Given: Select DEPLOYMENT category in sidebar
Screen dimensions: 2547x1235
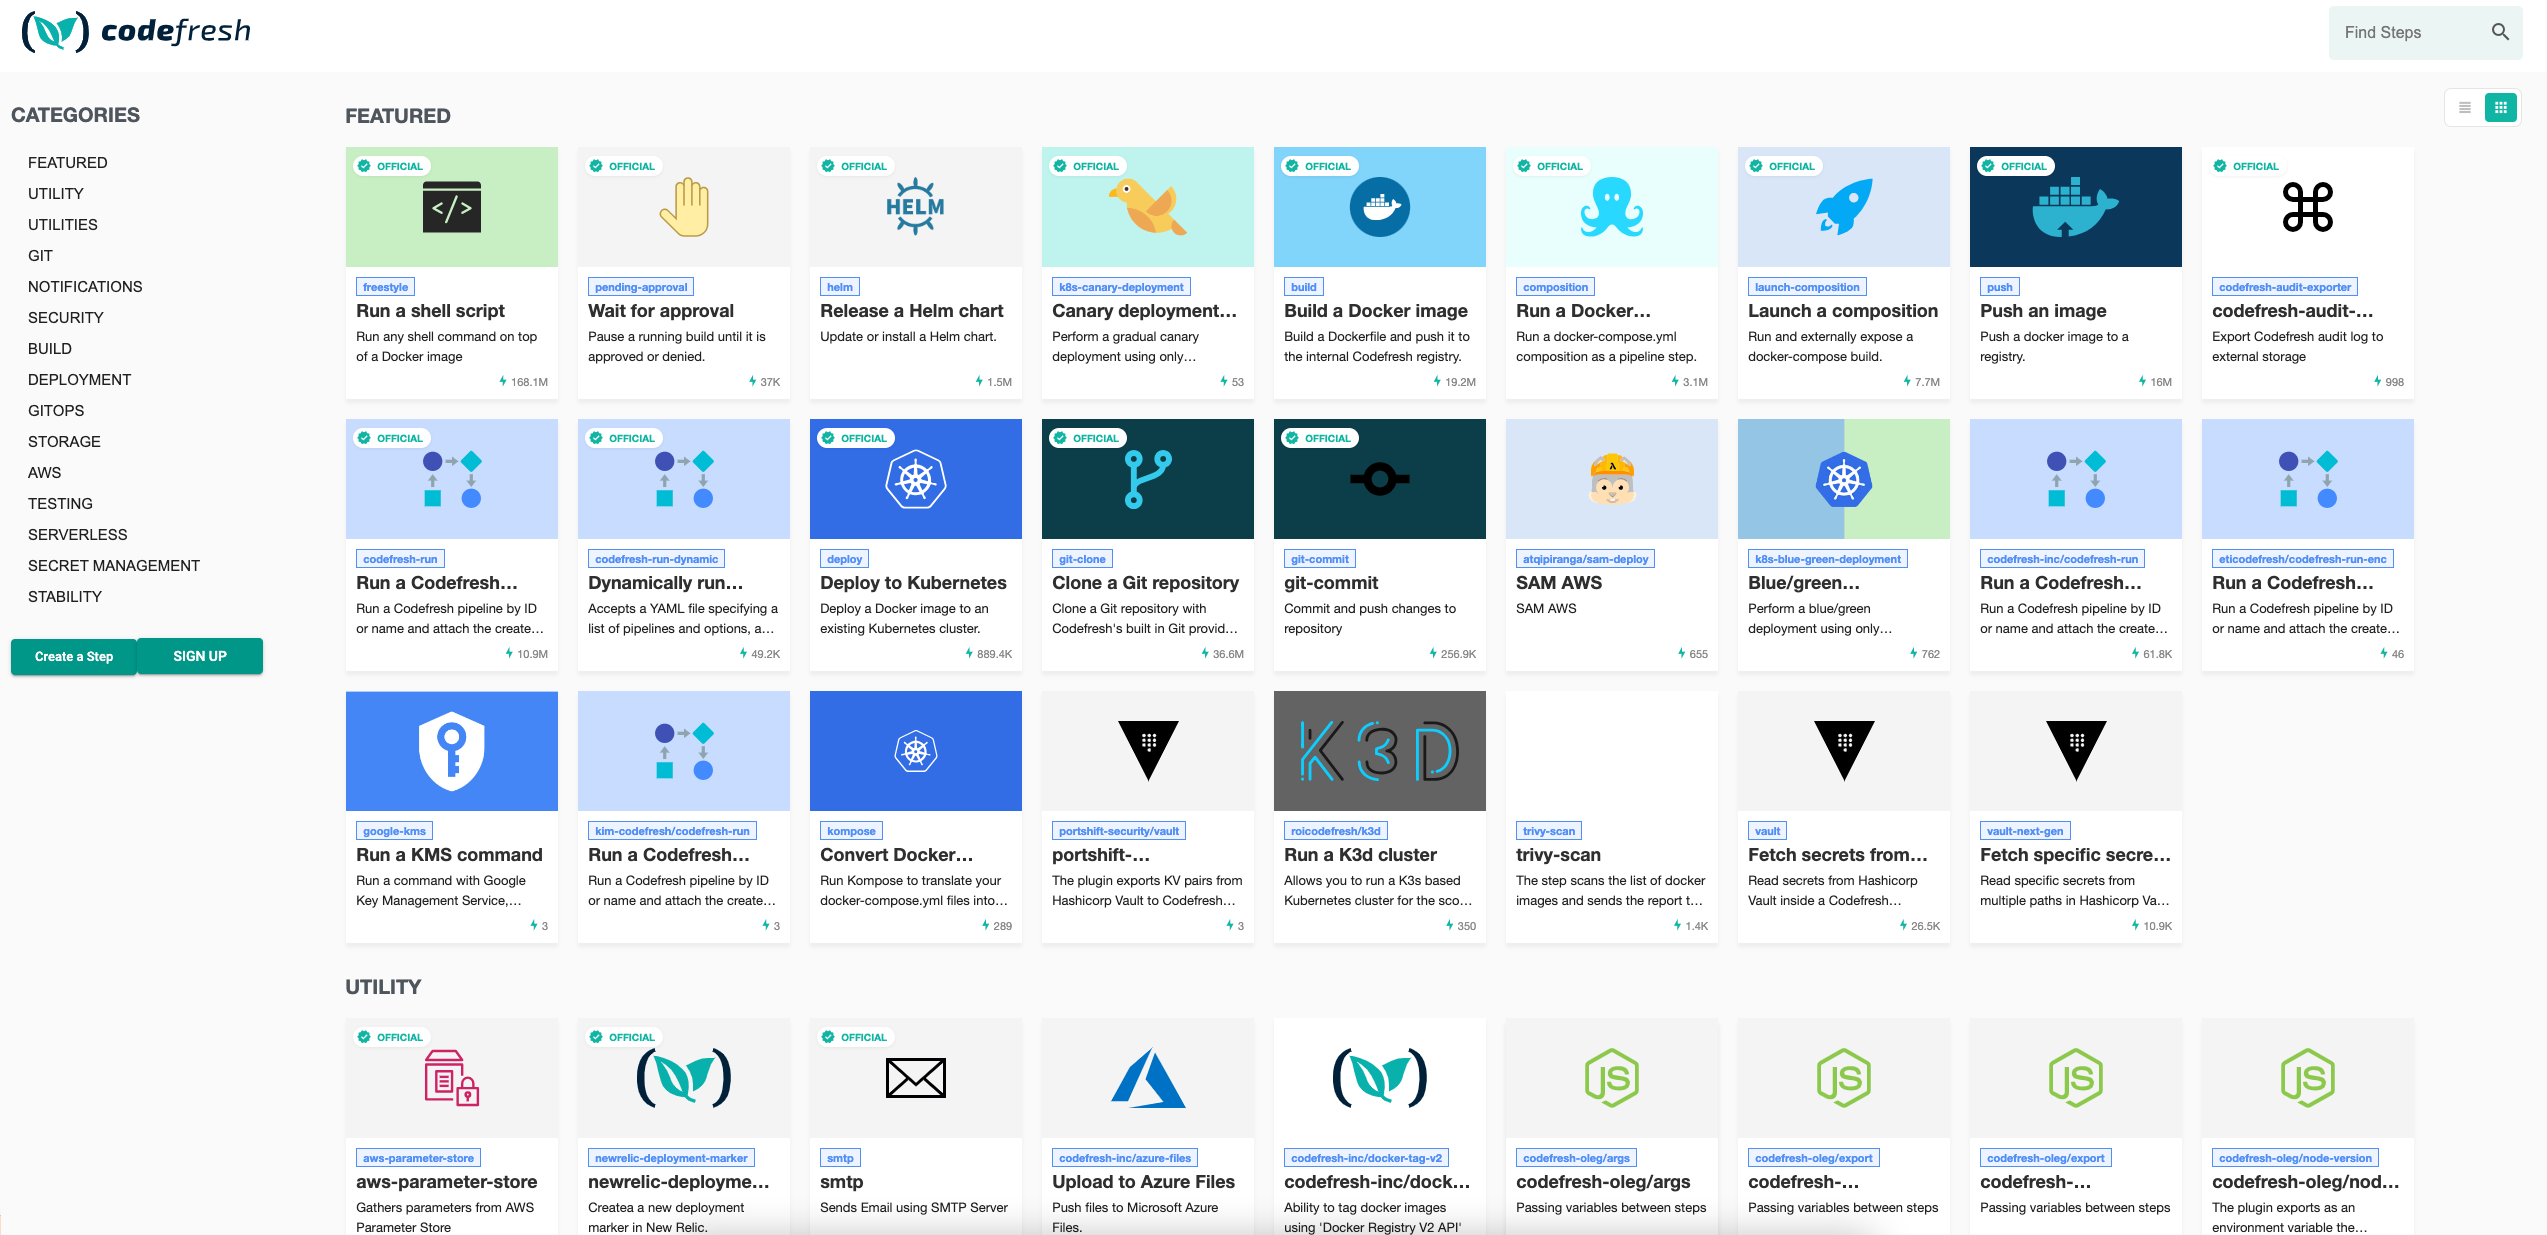Looking at the screenshot, I should (x=80, y=379).
